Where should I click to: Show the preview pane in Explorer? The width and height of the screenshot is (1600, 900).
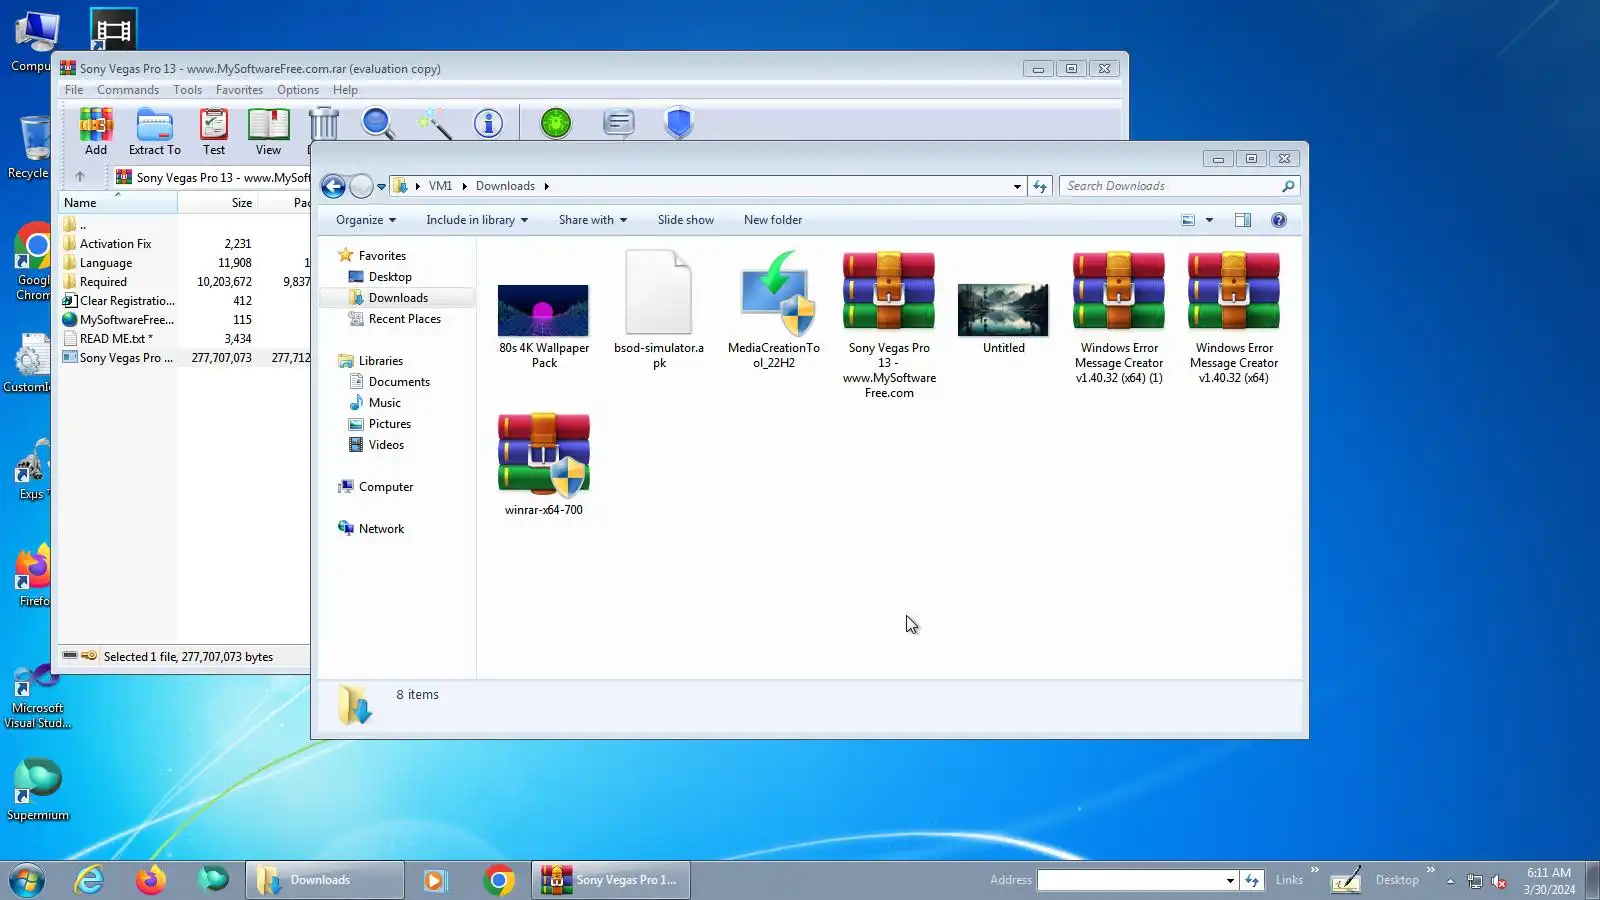click(x=1243, y=220)
